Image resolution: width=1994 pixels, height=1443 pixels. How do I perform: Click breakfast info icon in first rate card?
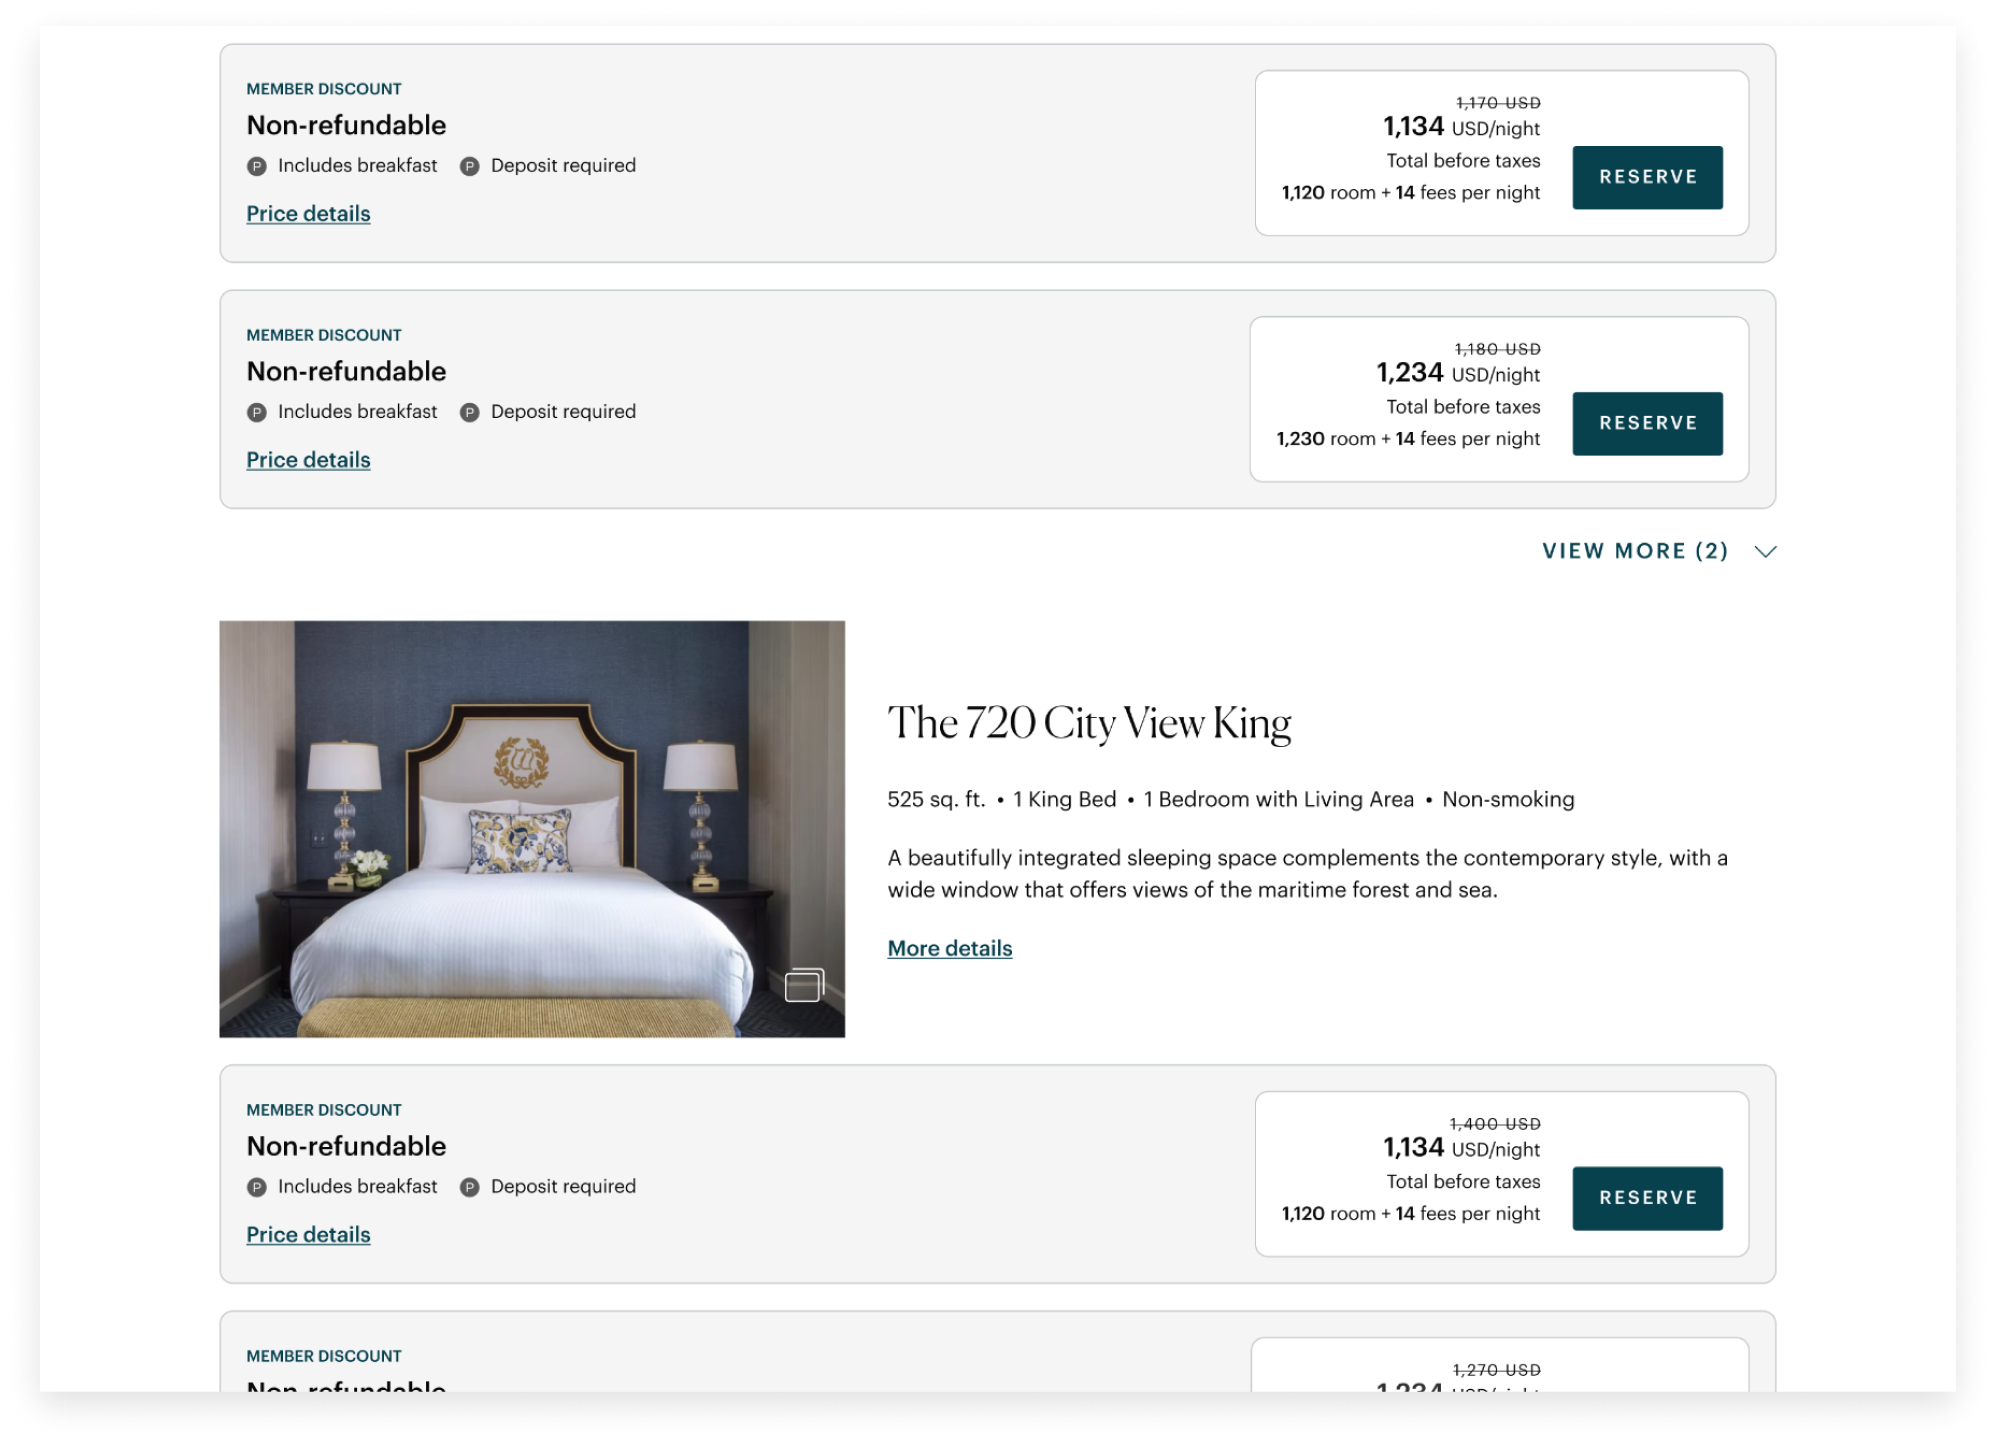coord(257,166)
